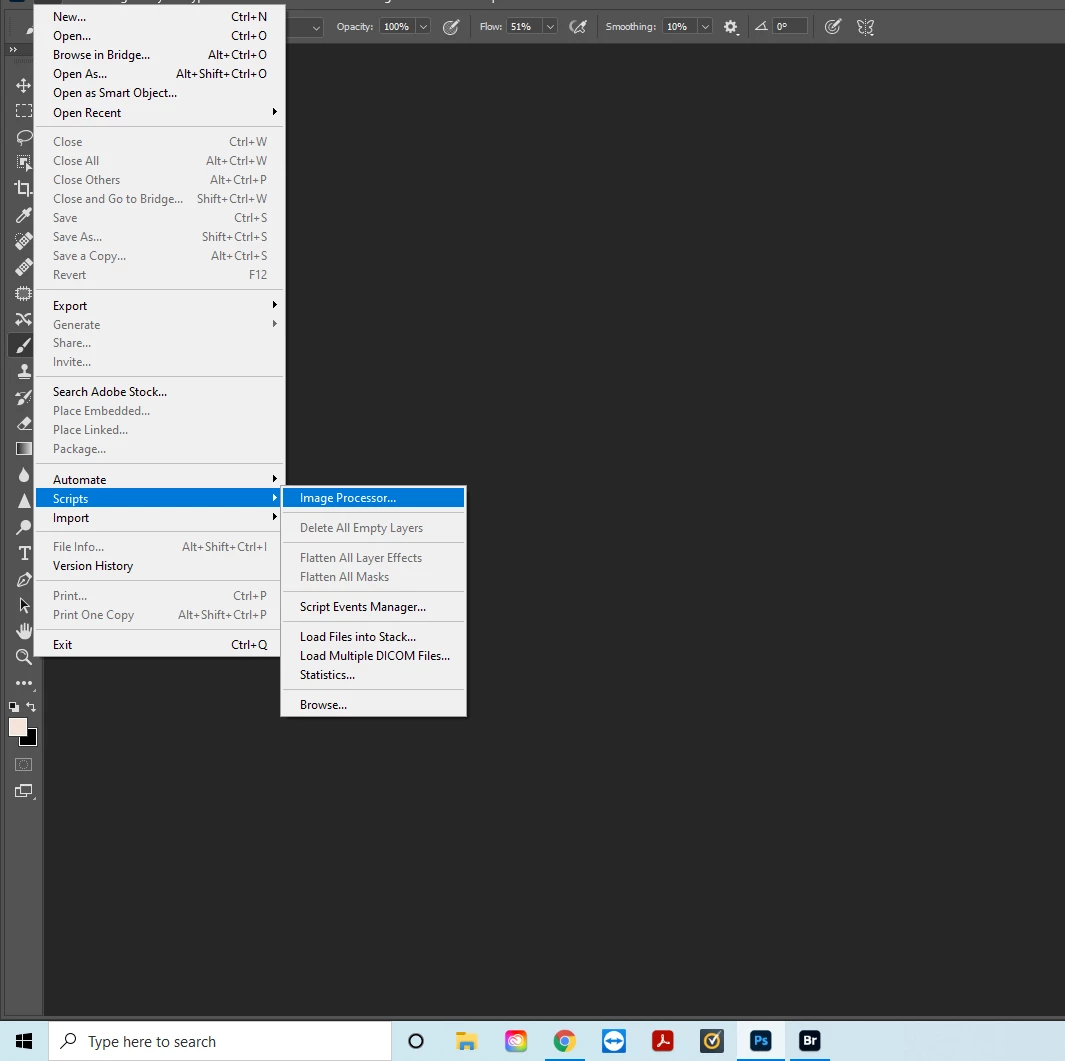Screen dimensions: 1065x1061
Task: Select the Rectangular Marquee tool
Action: (x=23, y=111)
